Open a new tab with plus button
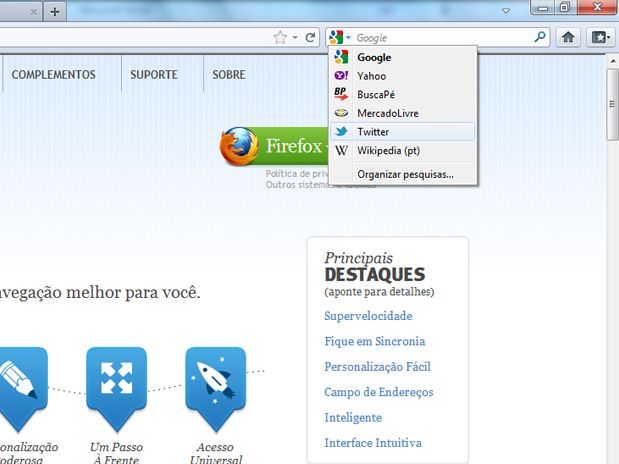The image size is (619, 464). (54, 12)
